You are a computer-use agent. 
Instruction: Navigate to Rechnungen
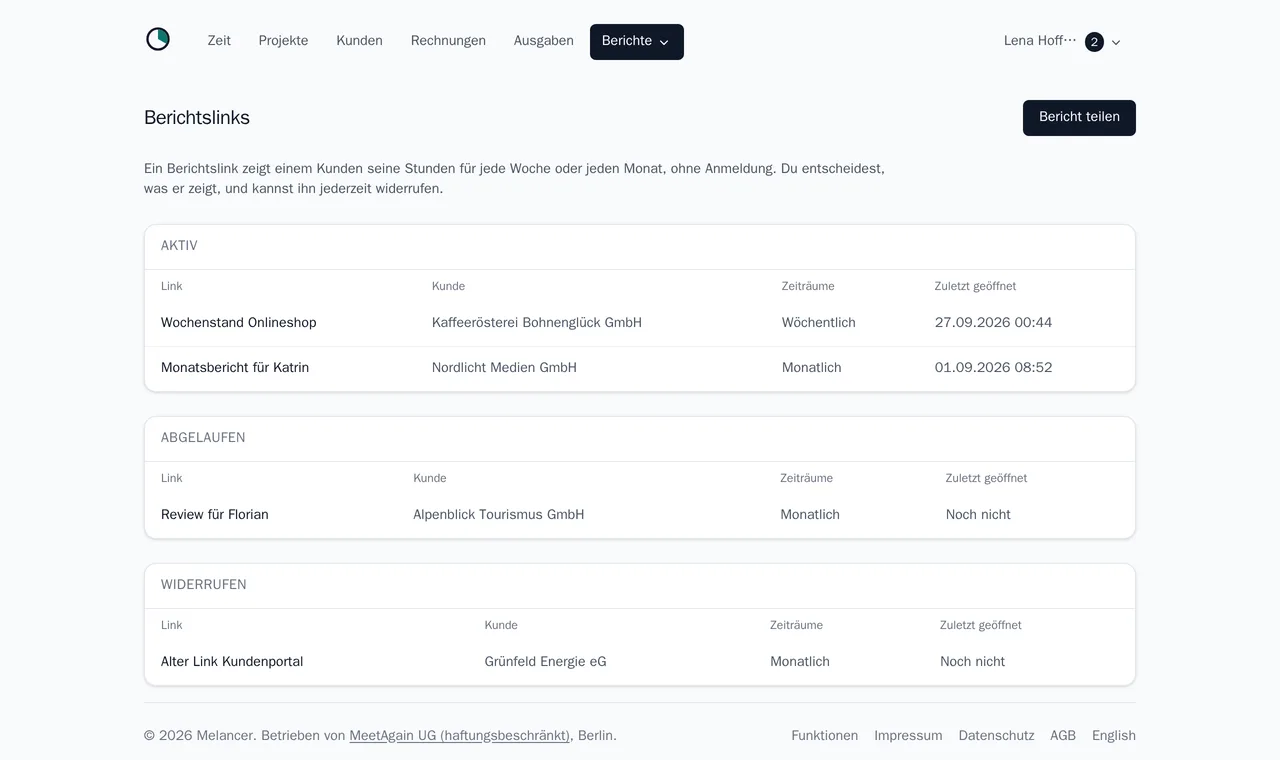coord(448,41)
